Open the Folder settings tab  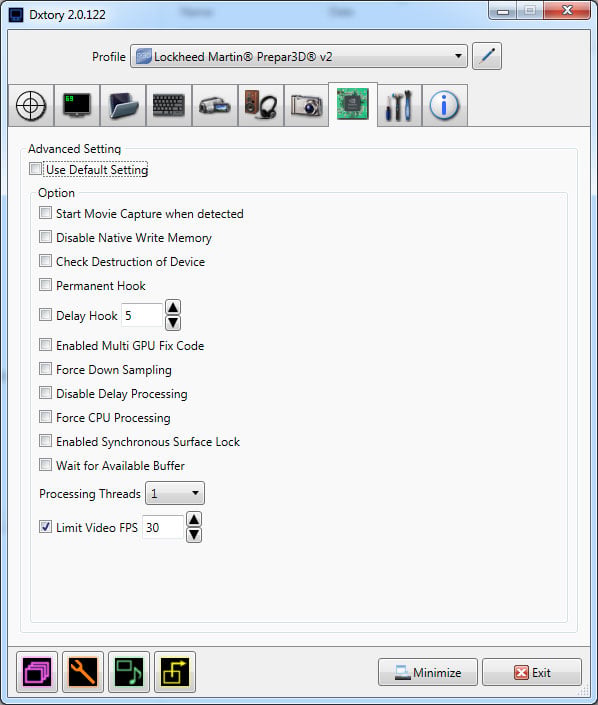(x=123, y=105)
